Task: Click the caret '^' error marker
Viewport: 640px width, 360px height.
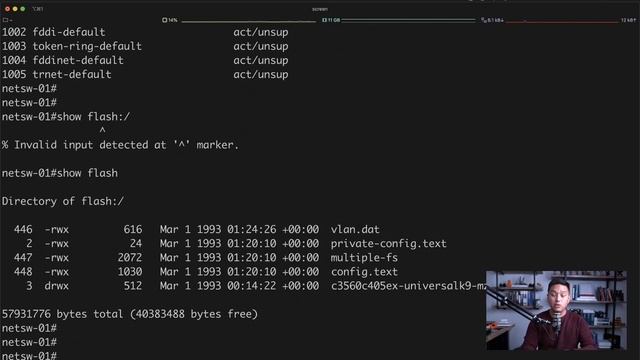Action: click(102, 130)
